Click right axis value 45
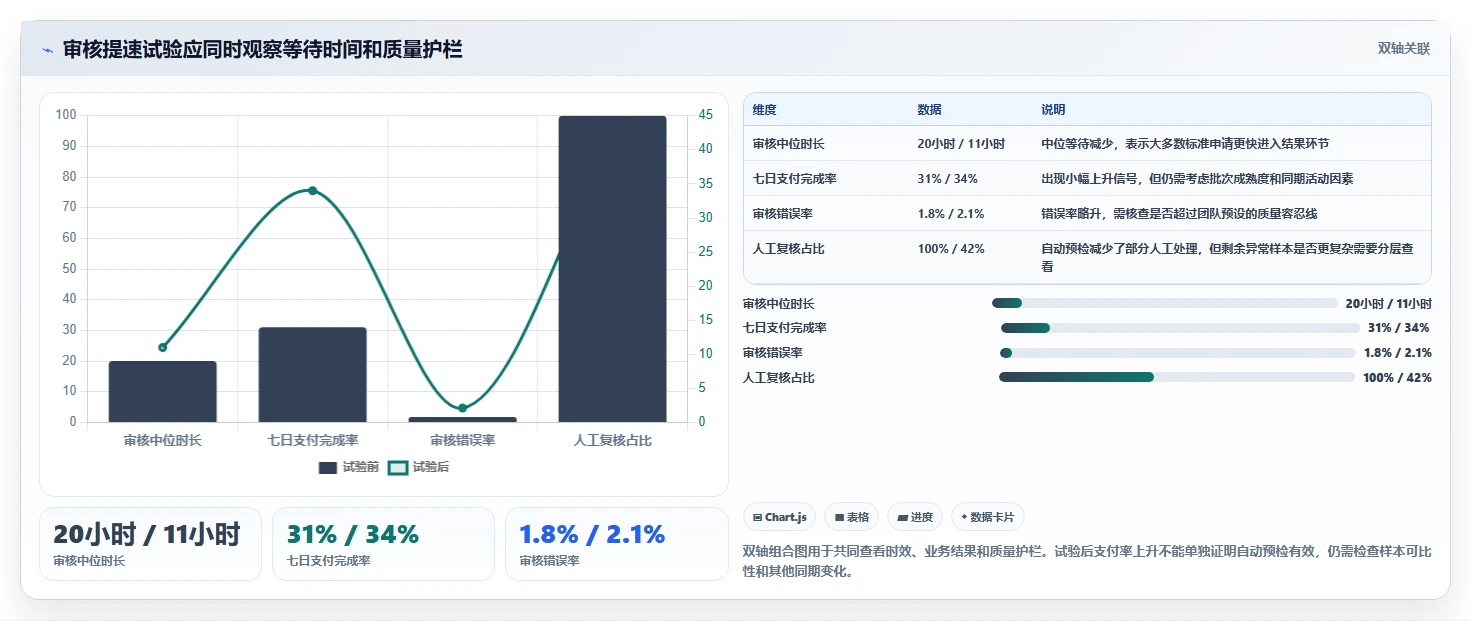The image size is (1471, 621). click(705, 115)
